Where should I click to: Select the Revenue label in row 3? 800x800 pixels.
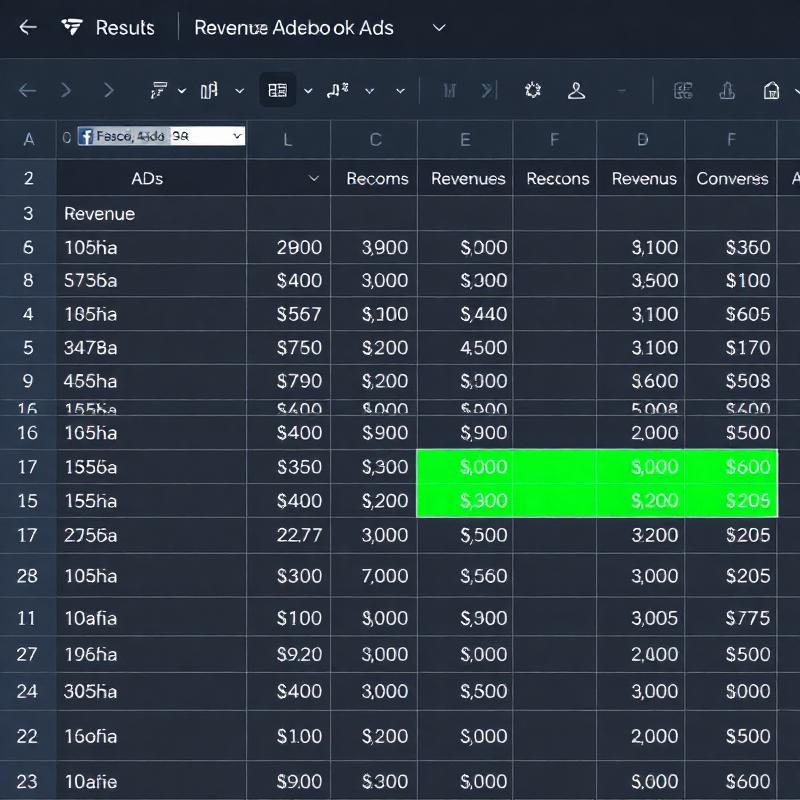99,213
